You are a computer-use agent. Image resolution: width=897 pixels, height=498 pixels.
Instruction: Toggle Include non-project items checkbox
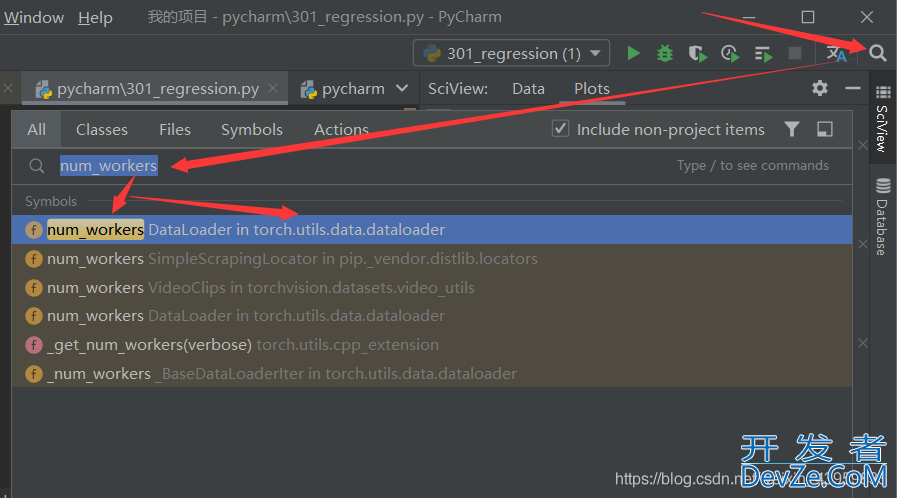(x=561, y=129)
